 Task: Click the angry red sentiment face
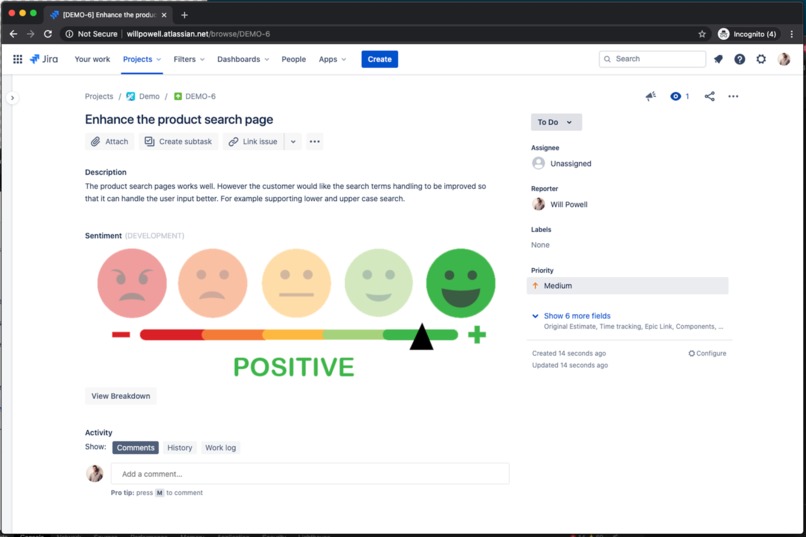132,283
